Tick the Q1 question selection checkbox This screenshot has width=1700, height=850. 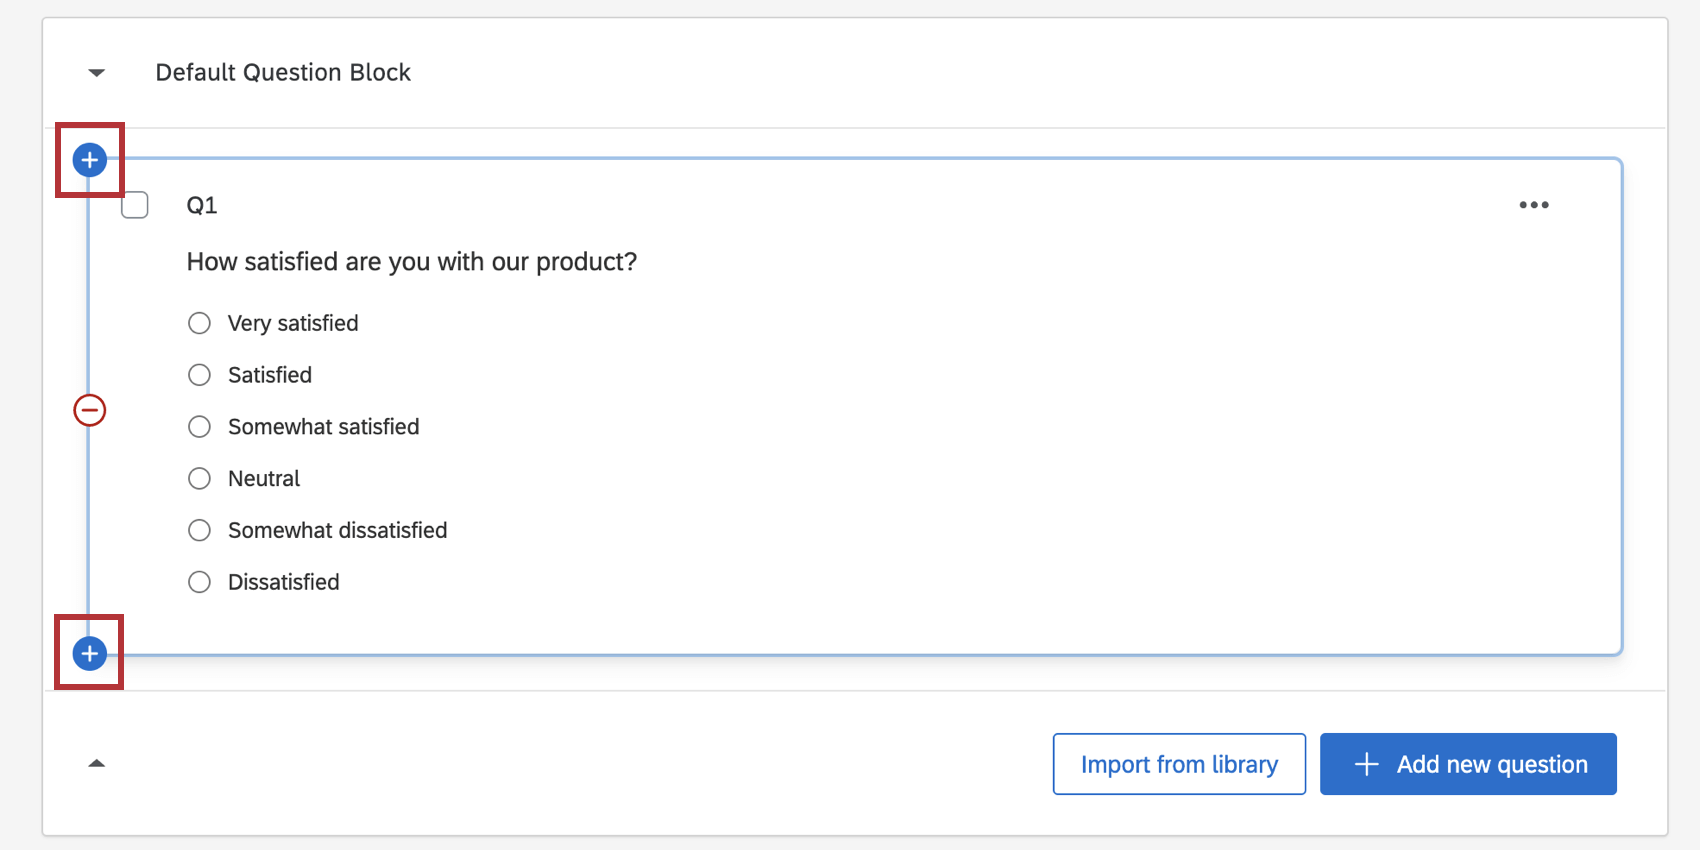[x=135, y=205]
